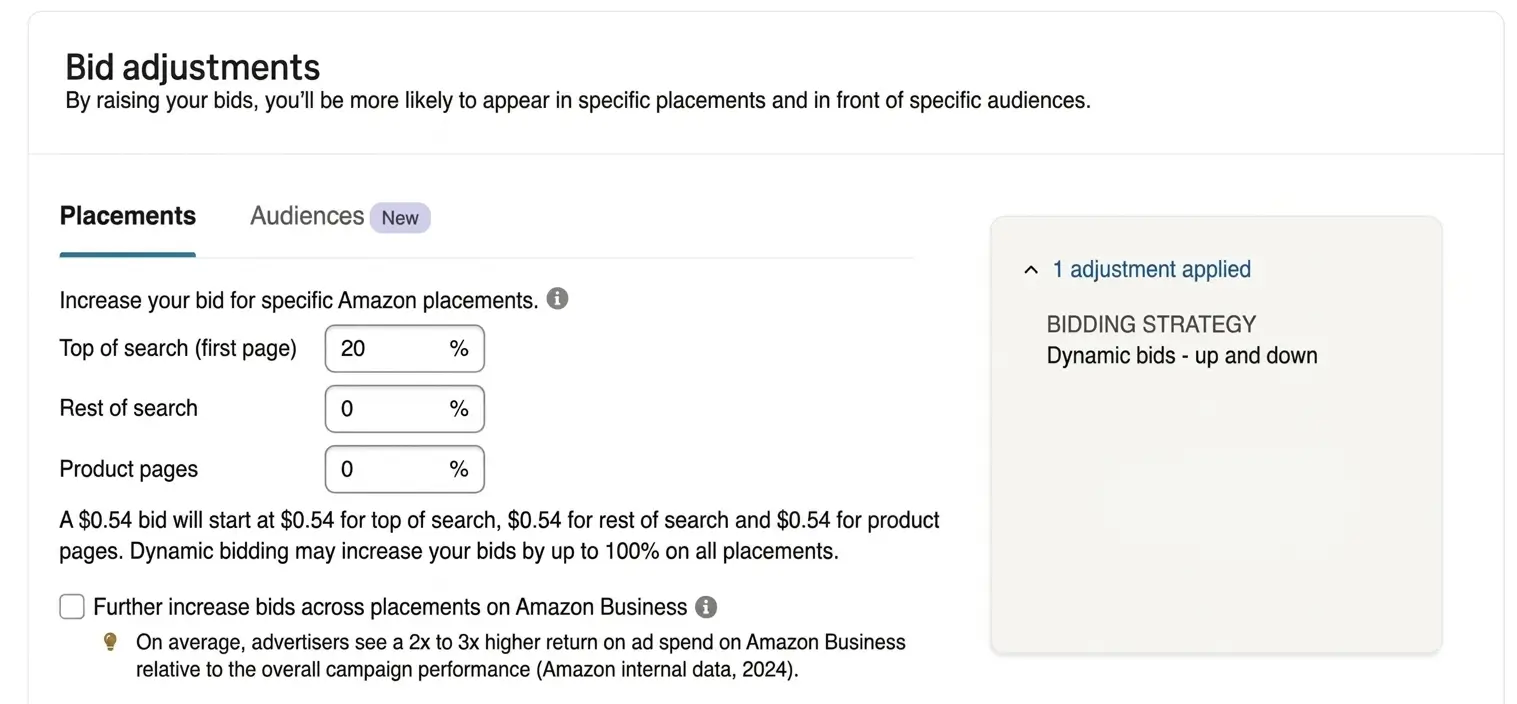Click the lightbulb tip icon

click(x=111, y=642)
